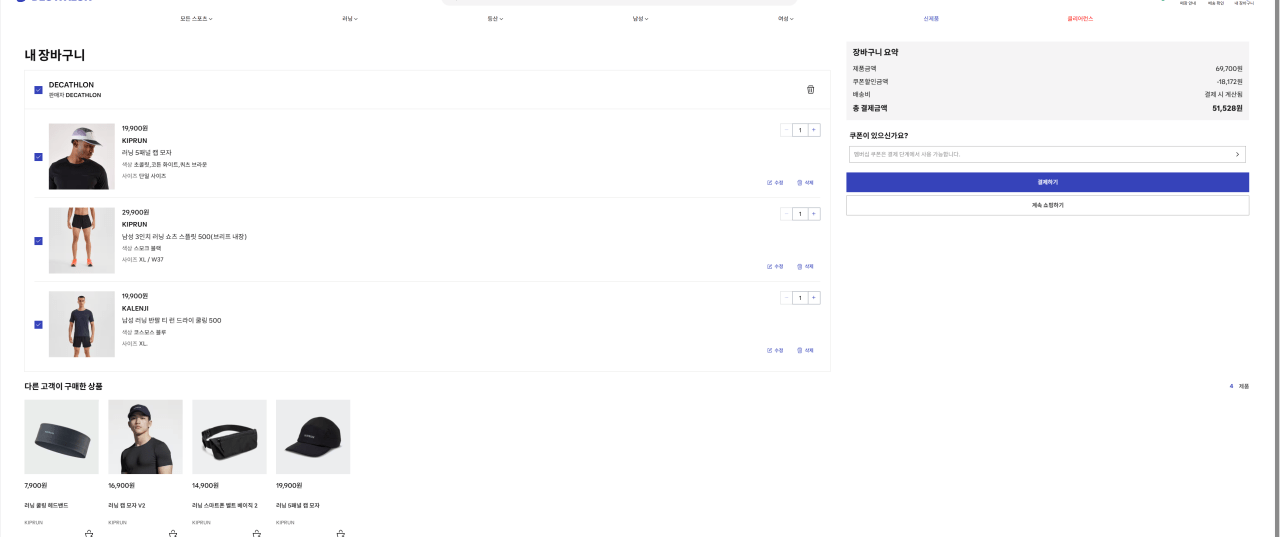Image resolution: width=1280 pixels, height=537 pixels.
Task: Open the 클리어런스 navigation link
Action: tap(1080, 18)
